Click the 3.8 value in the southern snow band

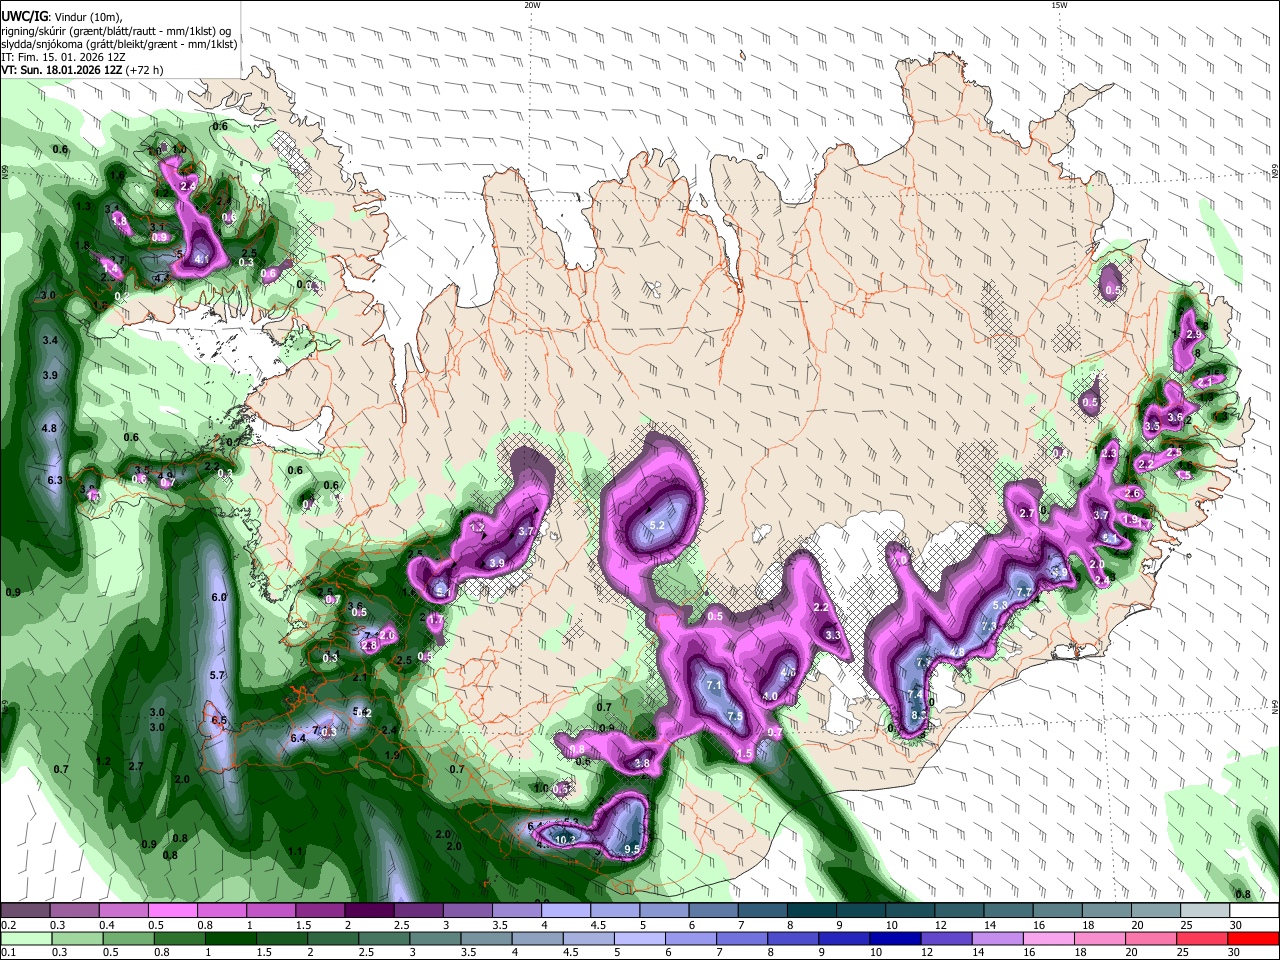[642, 763]
